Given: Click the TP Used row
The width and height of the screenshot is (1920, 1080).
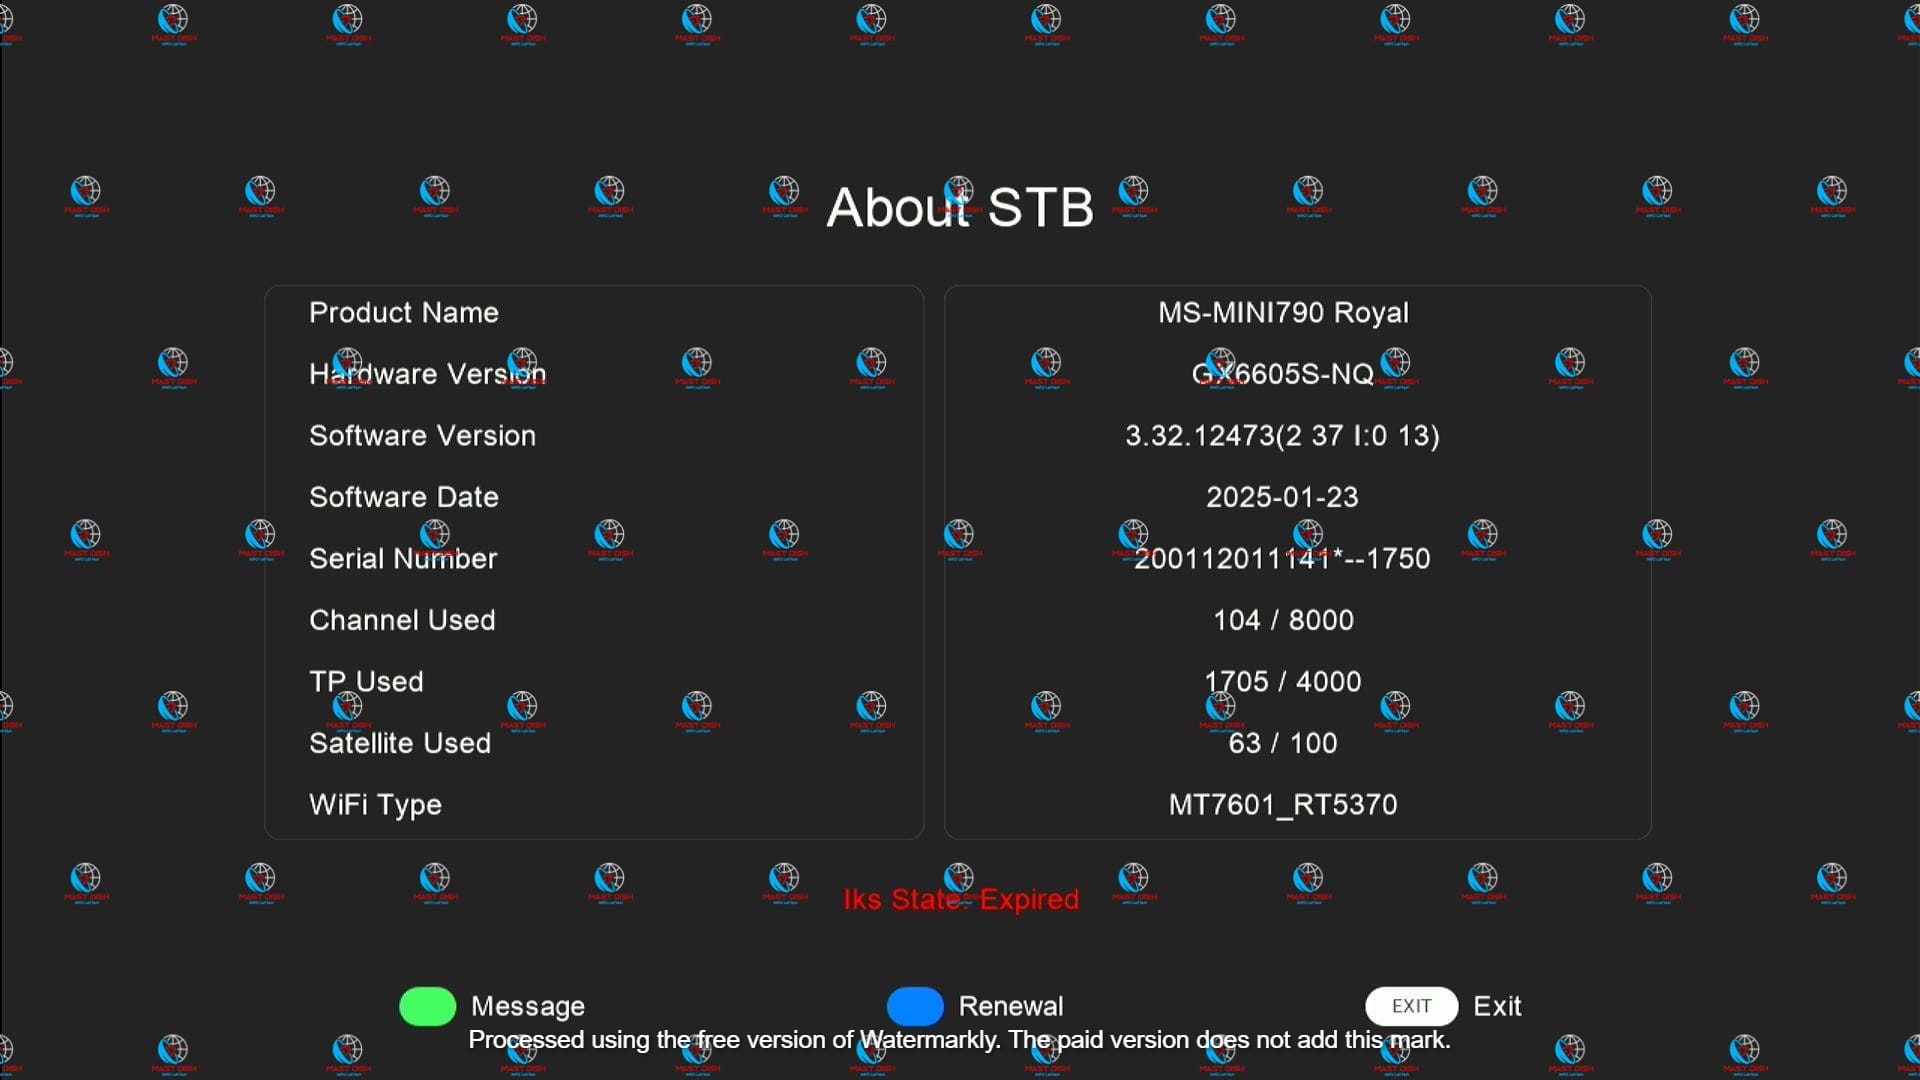Looking at the screenshot, I should click(366, 681).
